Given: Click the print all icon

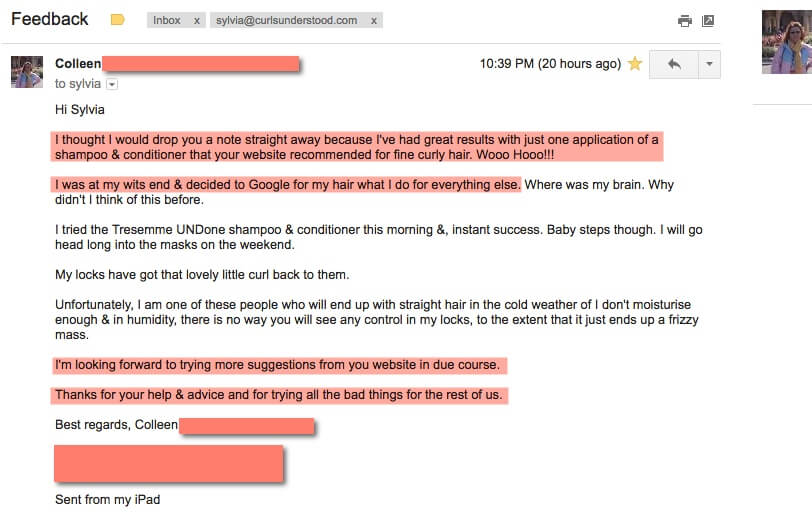Looking at the screenshot, I should (x=685, y=21).
